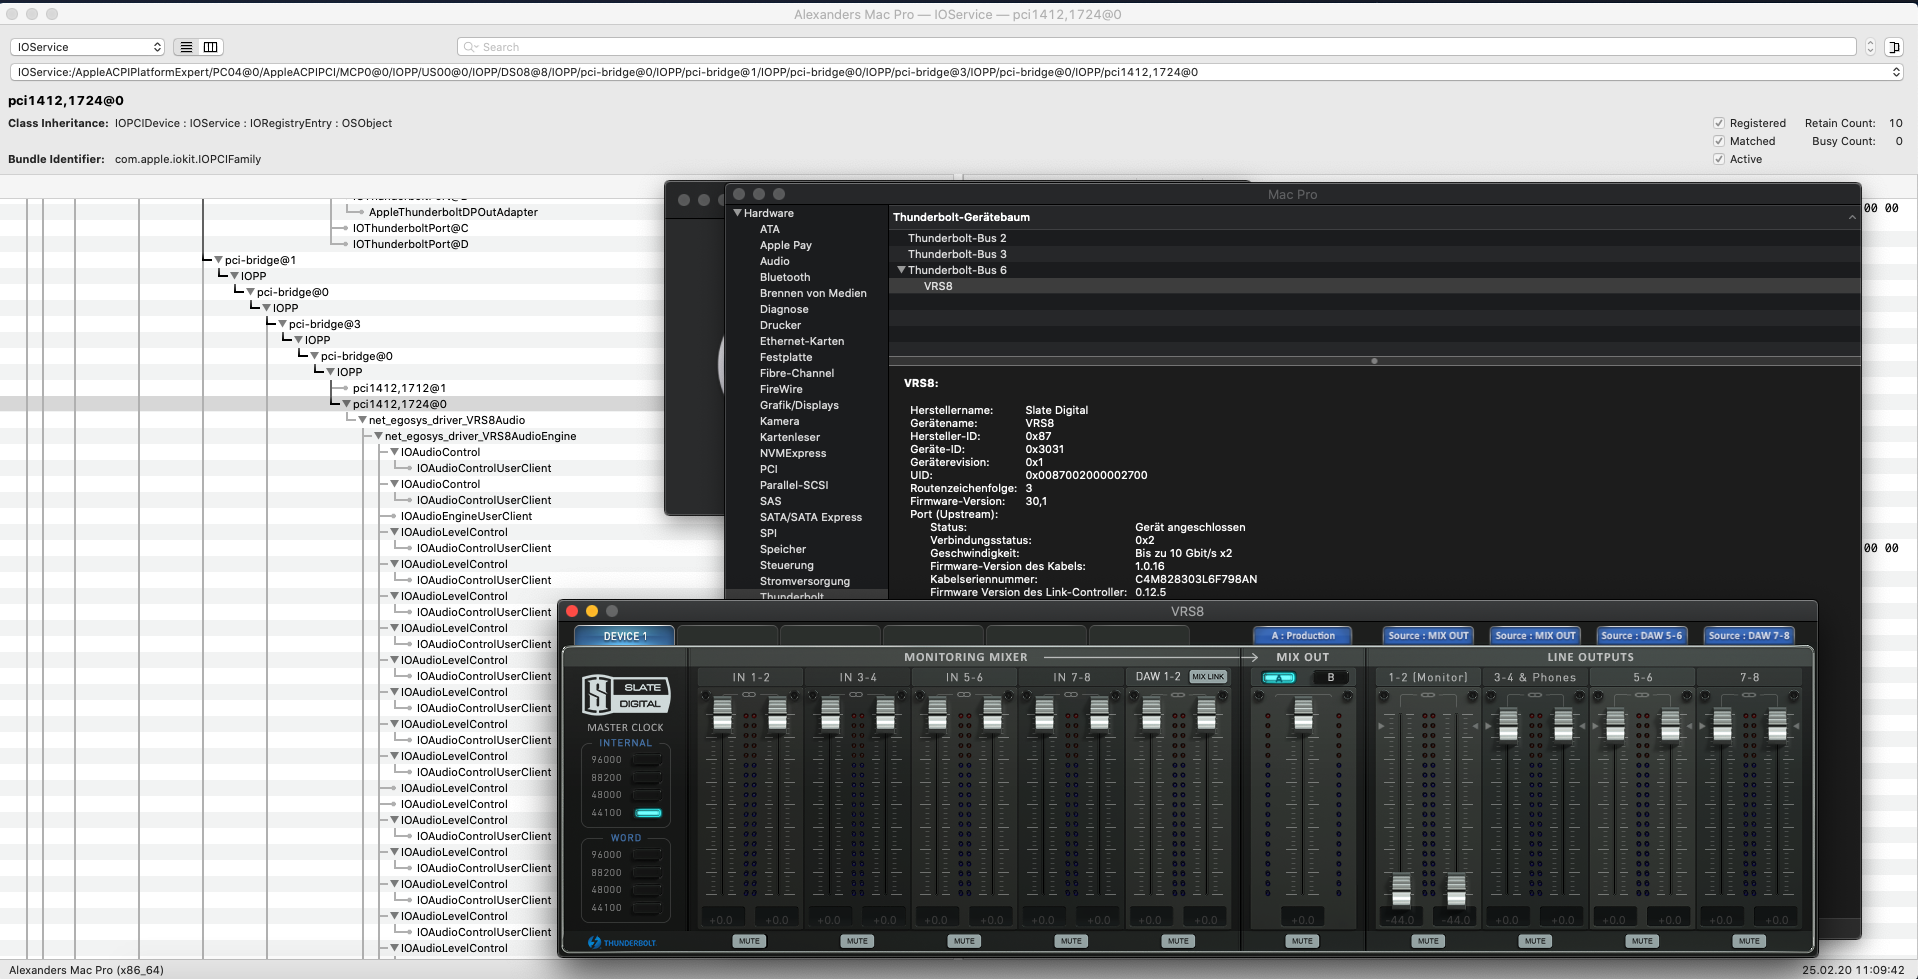Toggle stereo link icon on IN 5-6

tap(964, 695)
